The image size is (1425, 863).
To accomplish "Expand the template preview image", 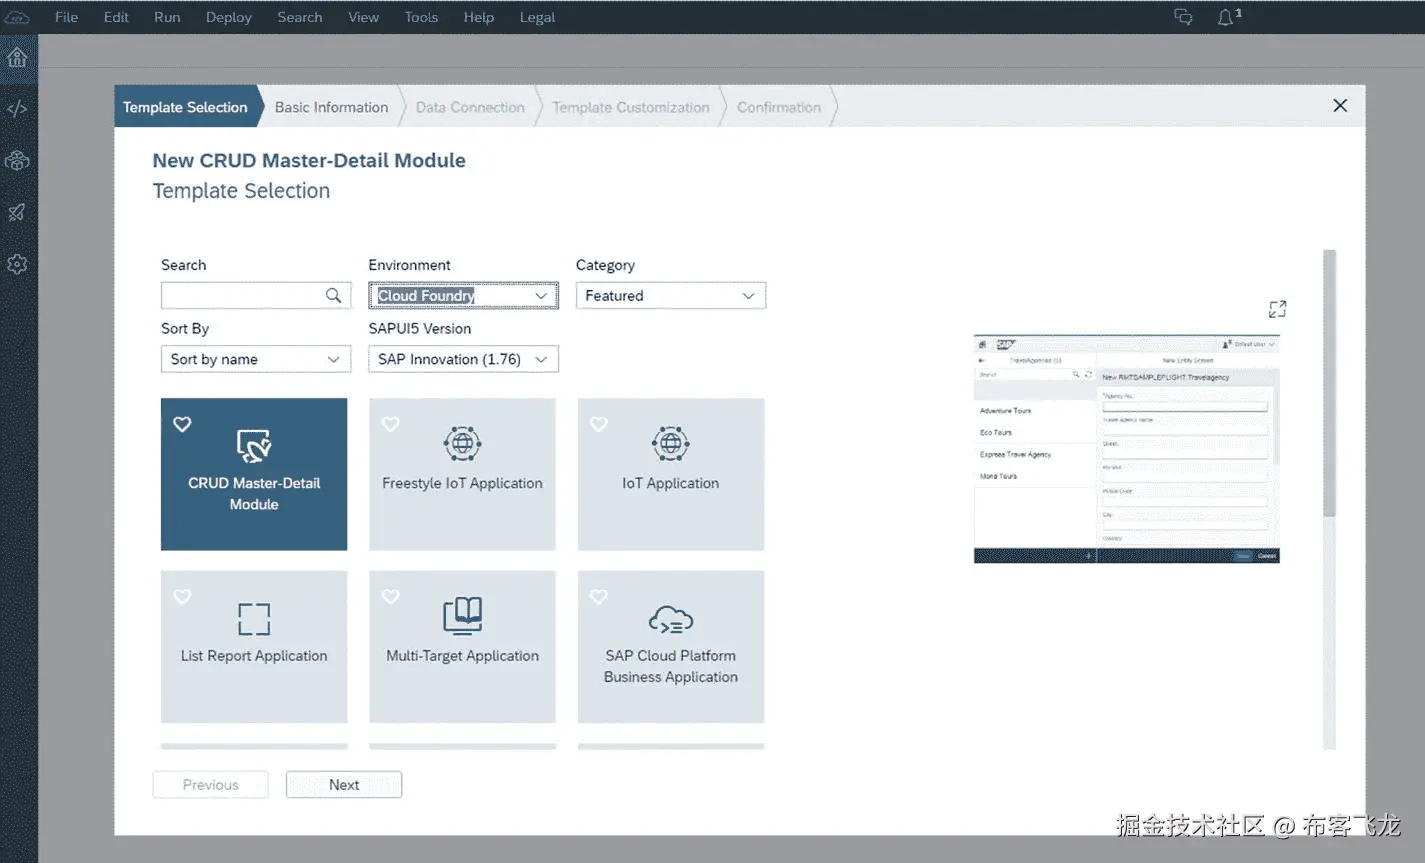I will click(x=1277, y=309).
